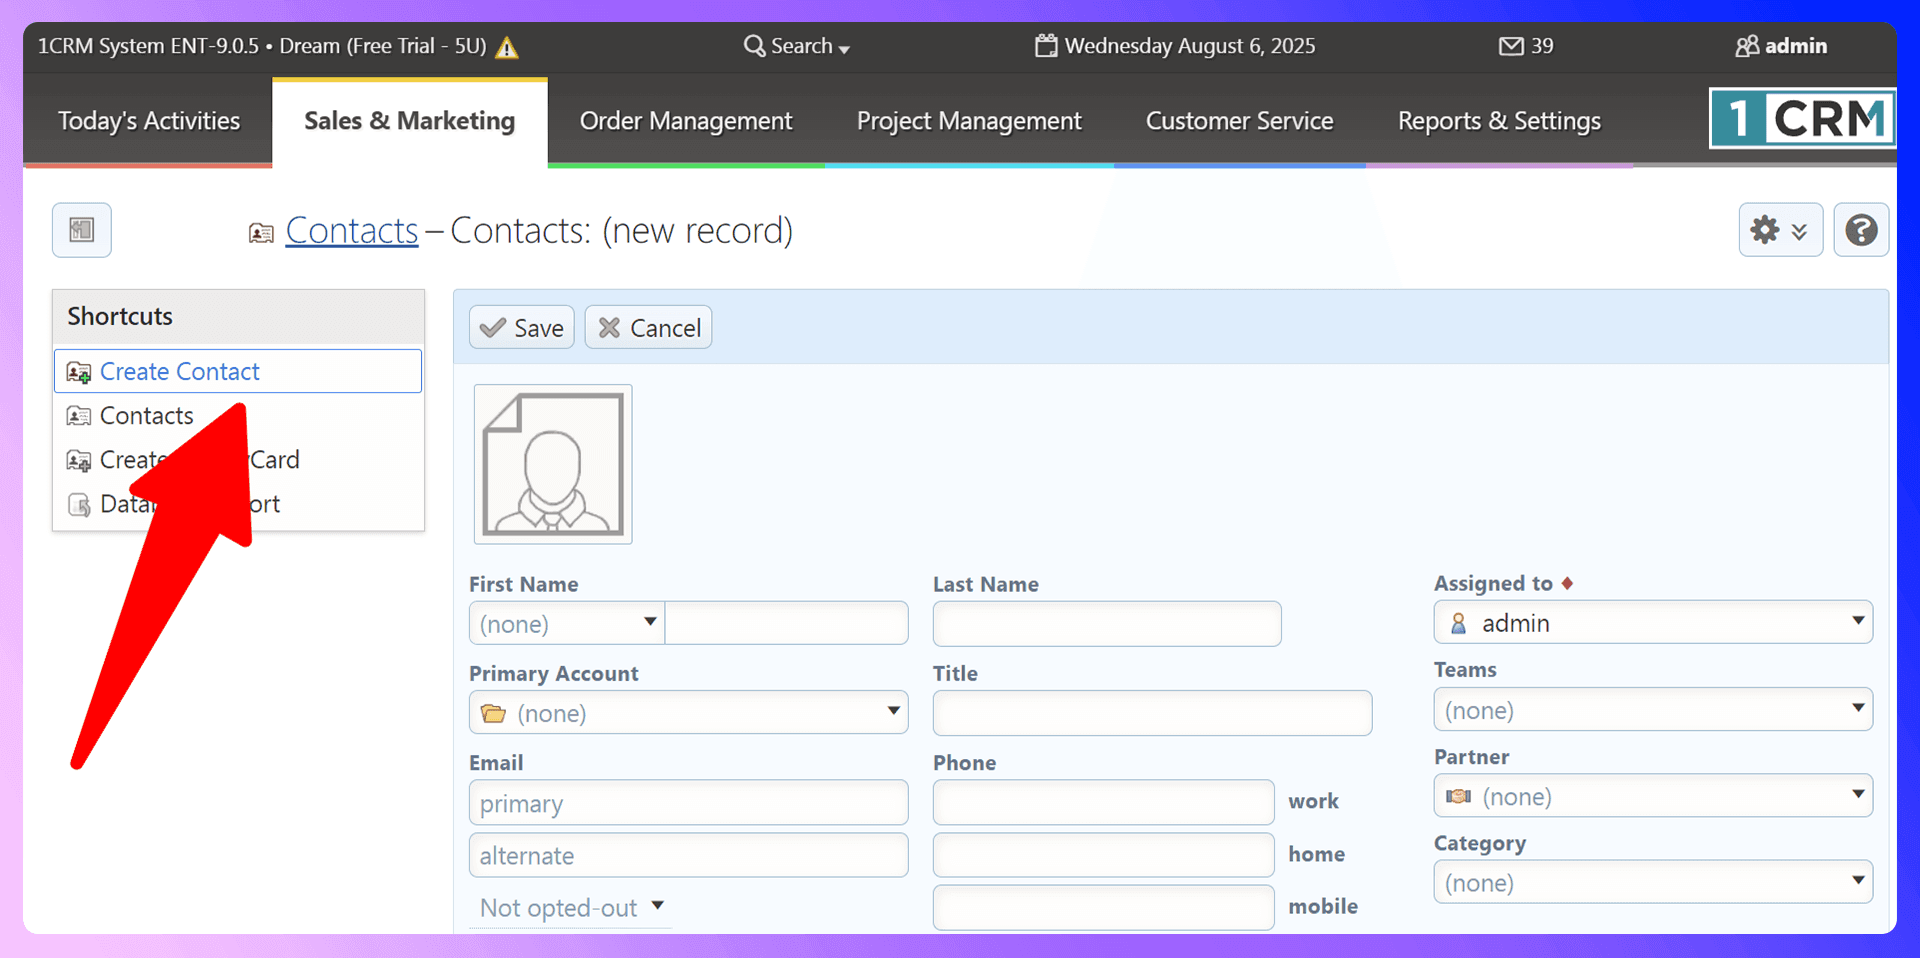
Task: Switch to Reports & Settings tab
Action: click(1500, 121)
